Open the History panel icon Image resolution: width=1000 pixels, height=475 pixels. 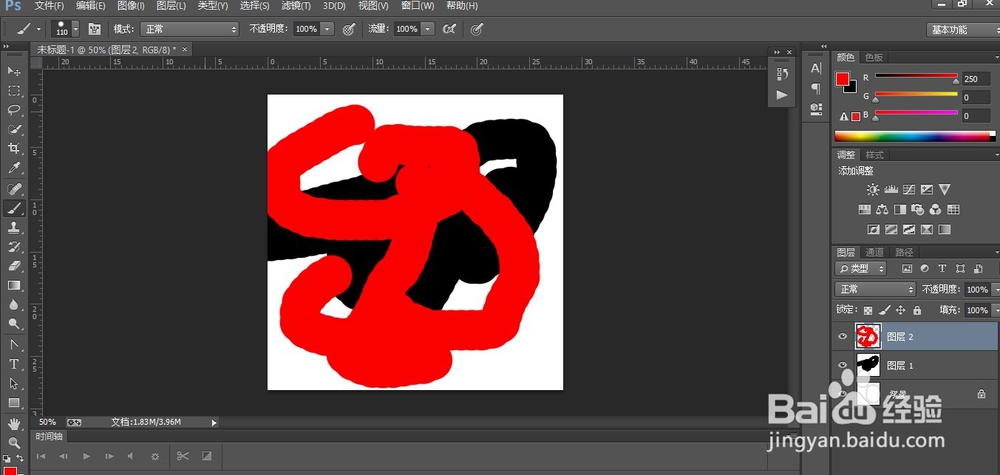(783, 74)
